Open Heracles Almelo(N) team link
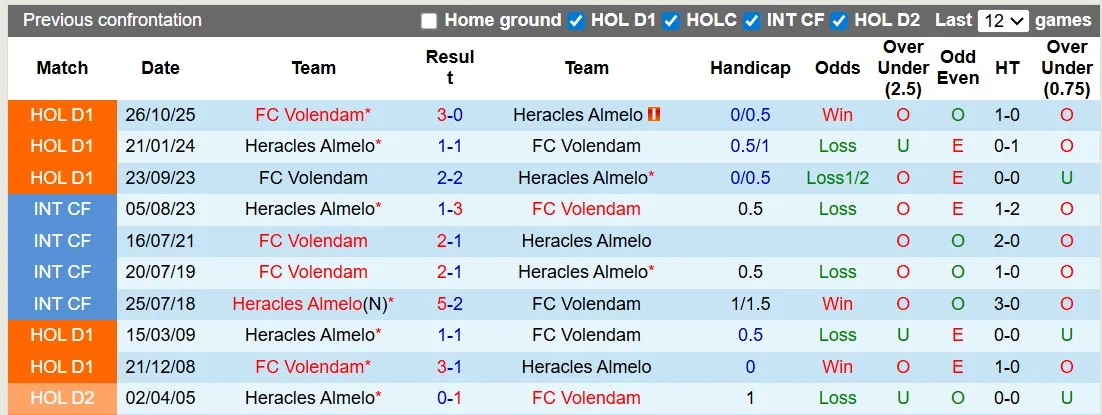 pos(309,303)
